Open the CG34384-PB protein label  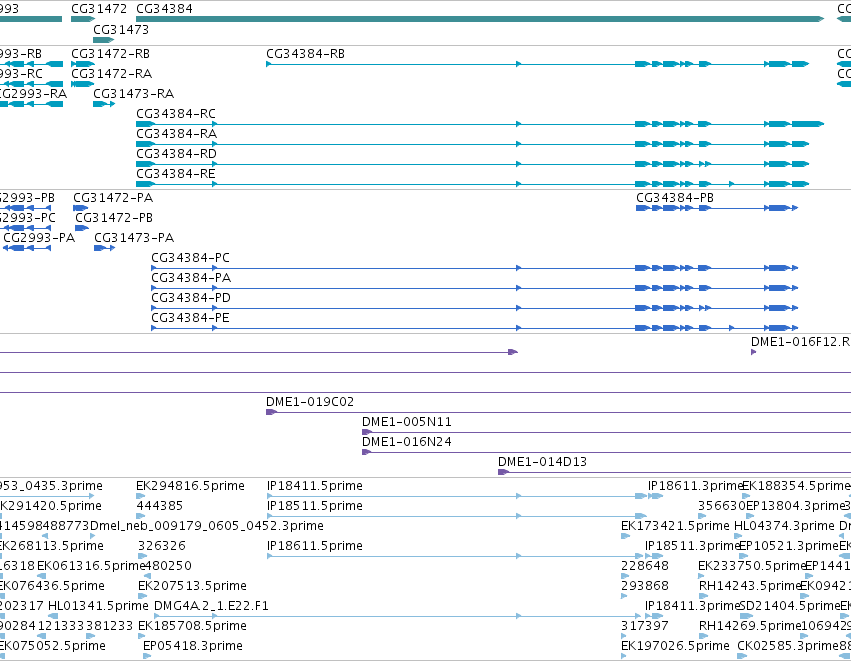coord(675,198)
